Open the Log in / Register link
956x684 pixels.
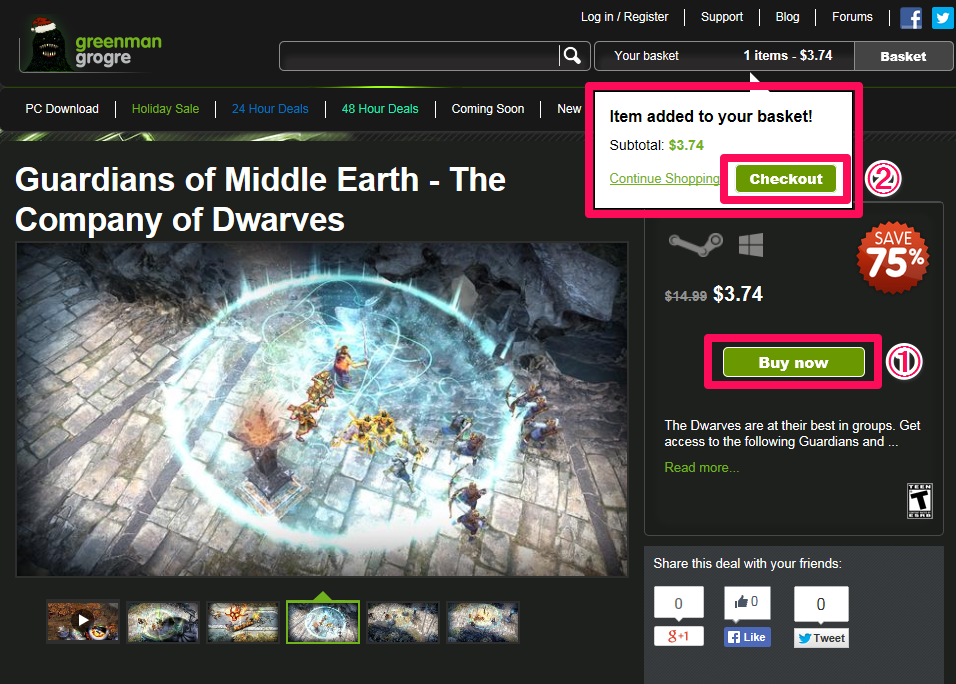click(624, 17)
